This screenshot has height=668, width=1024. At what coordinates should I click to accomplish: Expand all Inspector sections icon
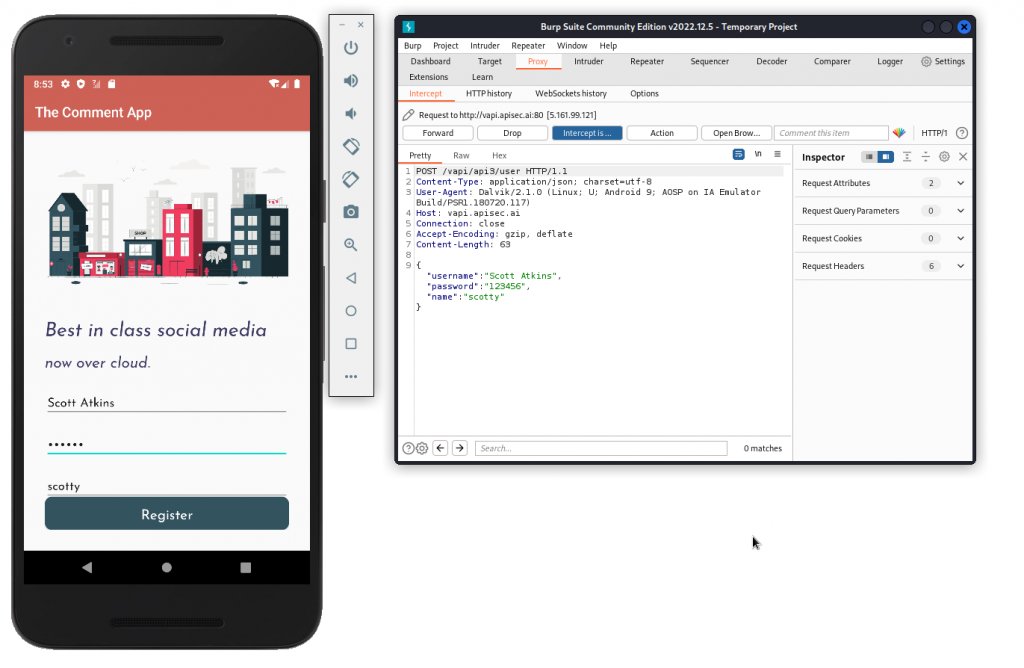[x=907, y=157]
